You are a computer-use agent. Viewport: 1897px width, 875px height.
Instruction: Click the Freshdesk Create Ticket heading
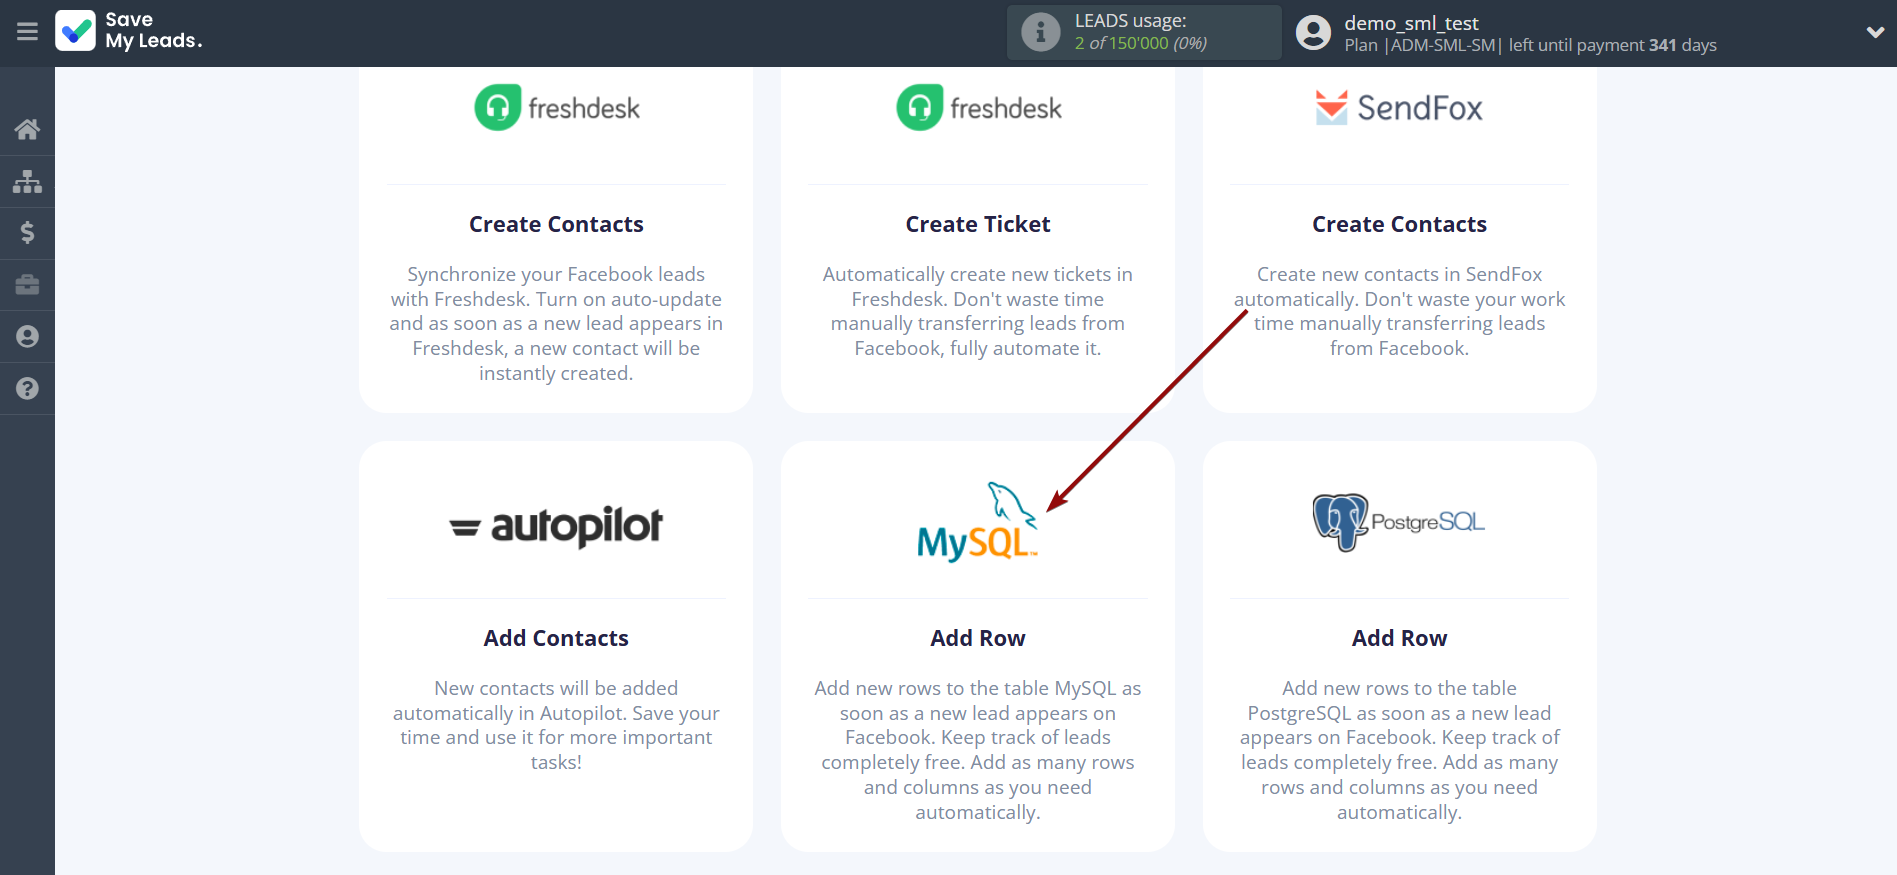977,224
